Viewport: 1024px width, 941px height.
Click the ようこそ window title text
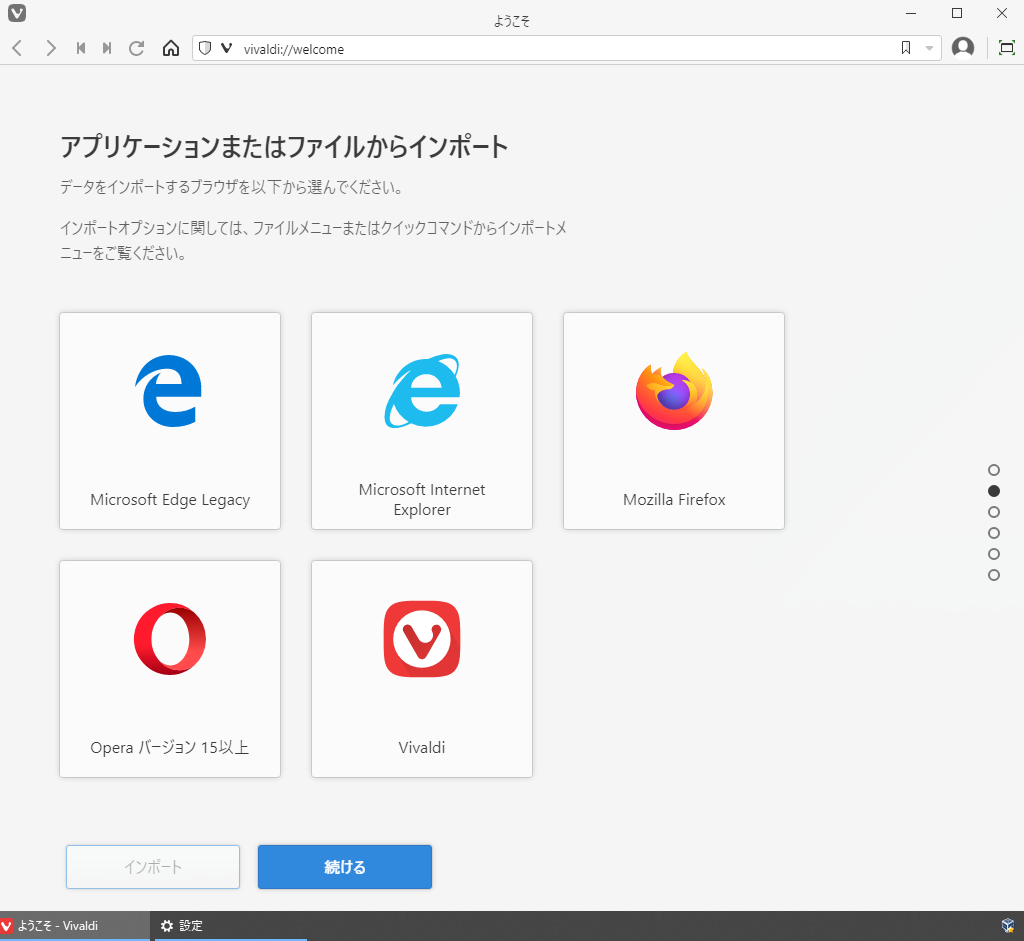coord(512,22)
